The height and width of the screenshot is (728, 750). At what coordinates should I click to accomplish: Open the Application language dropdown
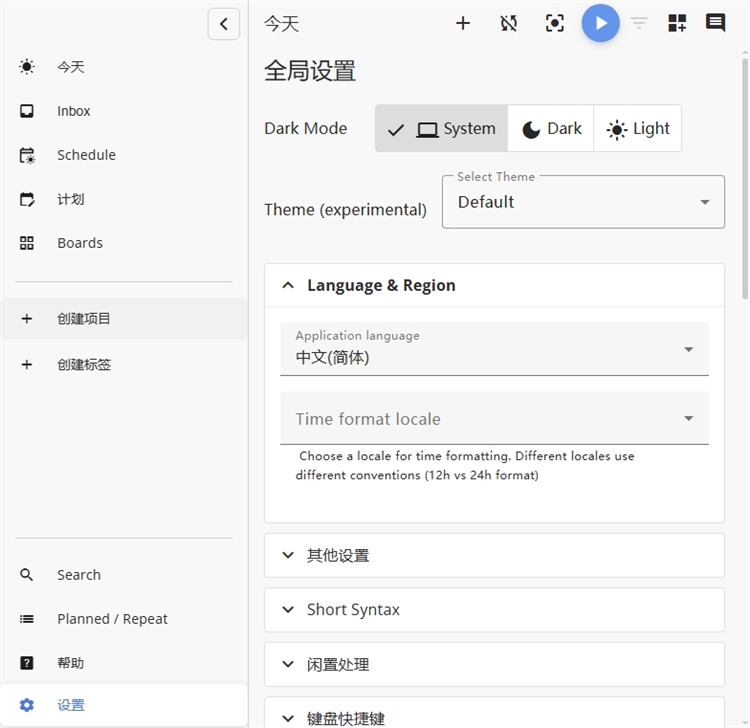pos(494,349)
